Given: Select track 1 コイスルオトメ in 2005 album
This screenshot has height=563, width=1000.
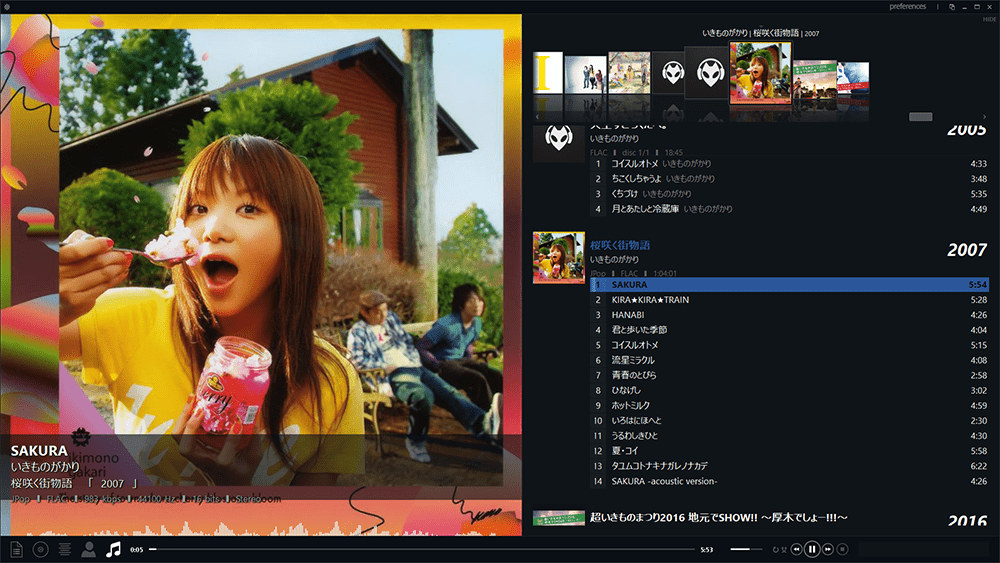Looking at the screenshot, I should (x=790, y=164).
